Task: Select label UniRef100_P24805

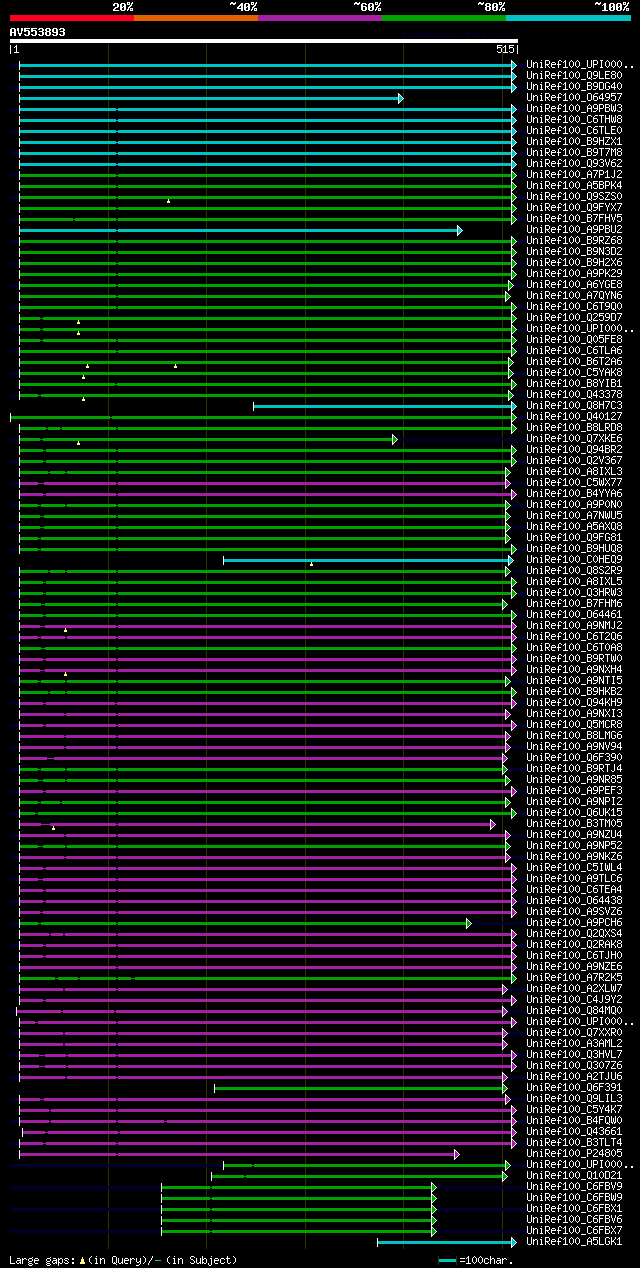Action: [574, 1154]
